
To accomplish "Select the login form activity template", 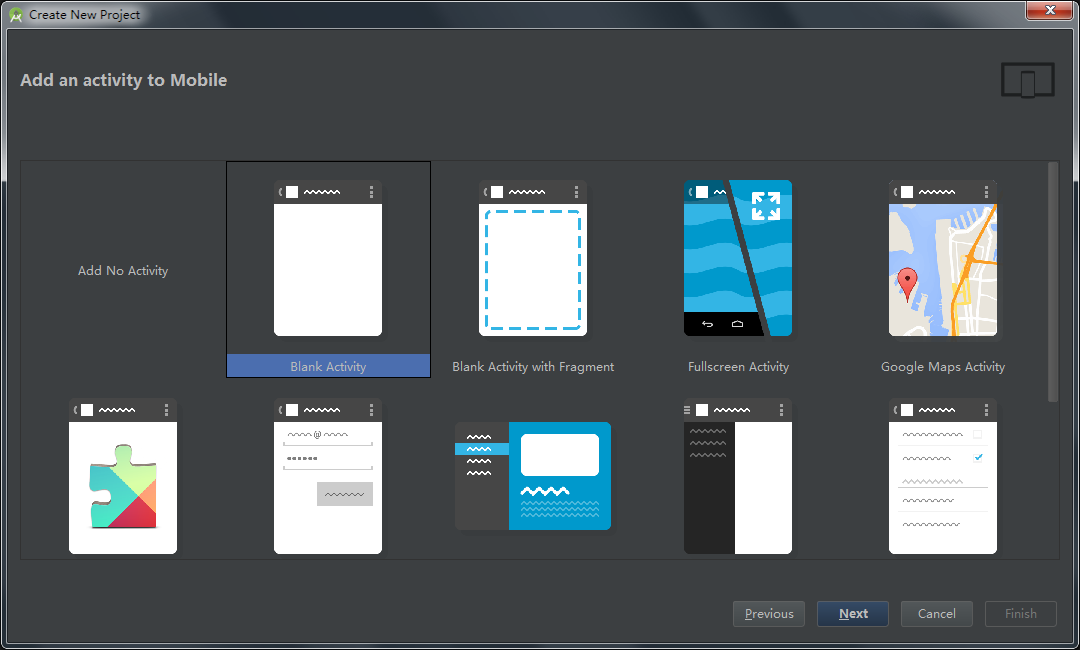I will pos(328,477).
